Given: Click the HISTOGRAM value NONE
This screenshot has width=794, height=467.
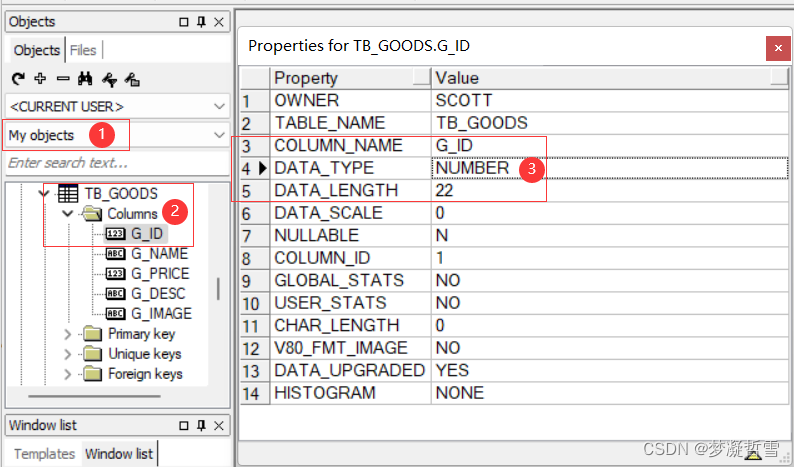Looking at the screenshot, I should (x=610, y=393).
